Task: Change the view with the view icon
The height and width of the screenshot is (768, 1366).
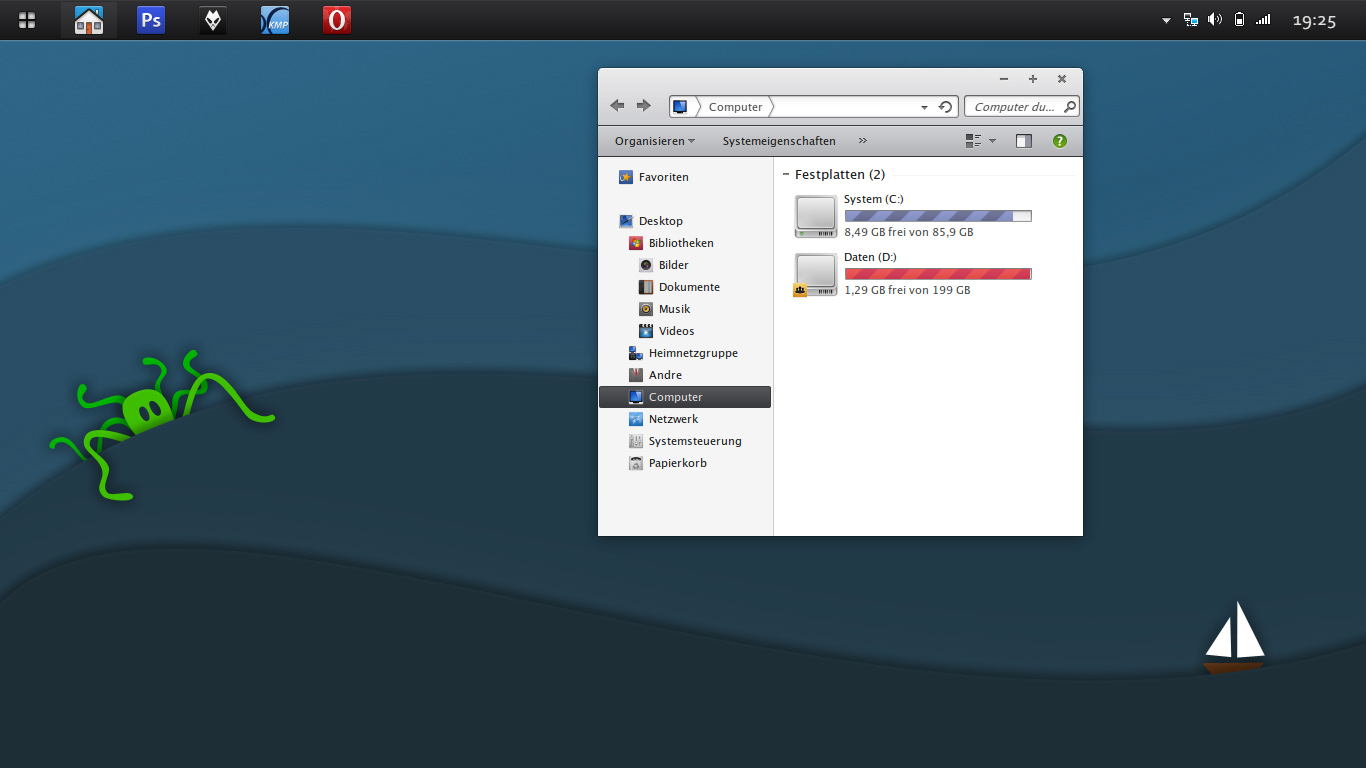Action: pos(973,141)
